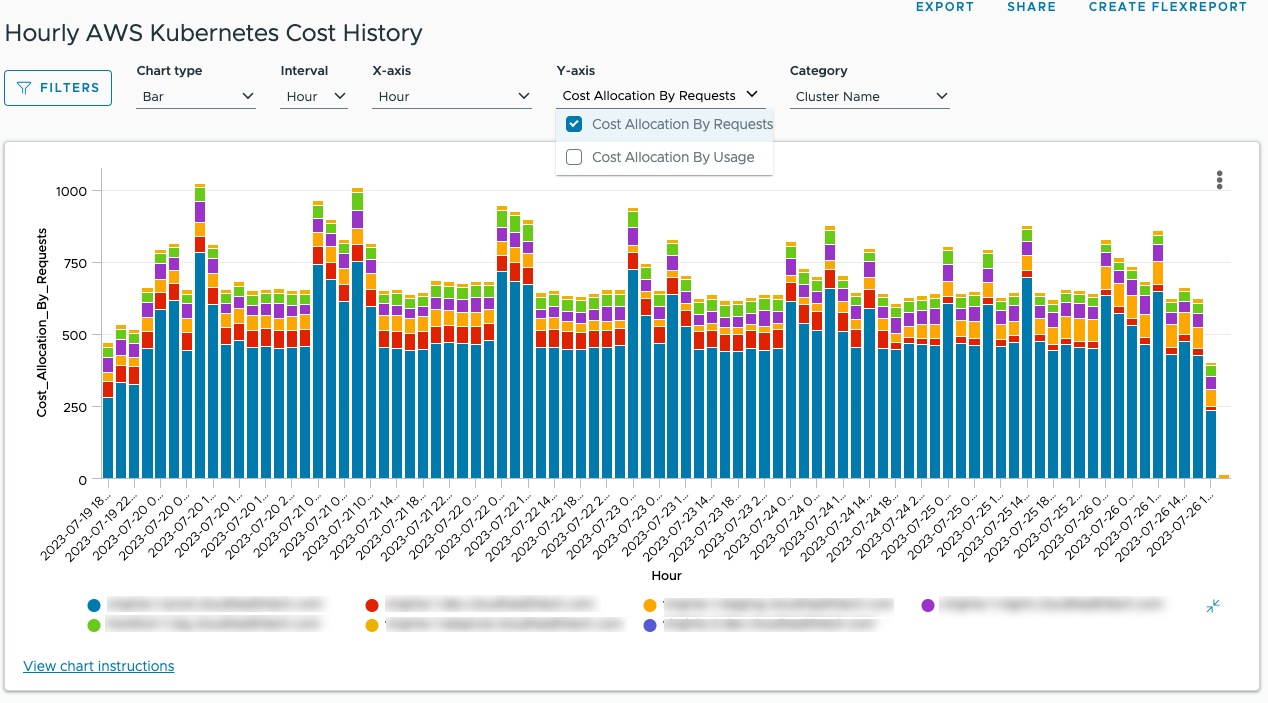Check Cost Allocation By Usage option

[574, 157]
